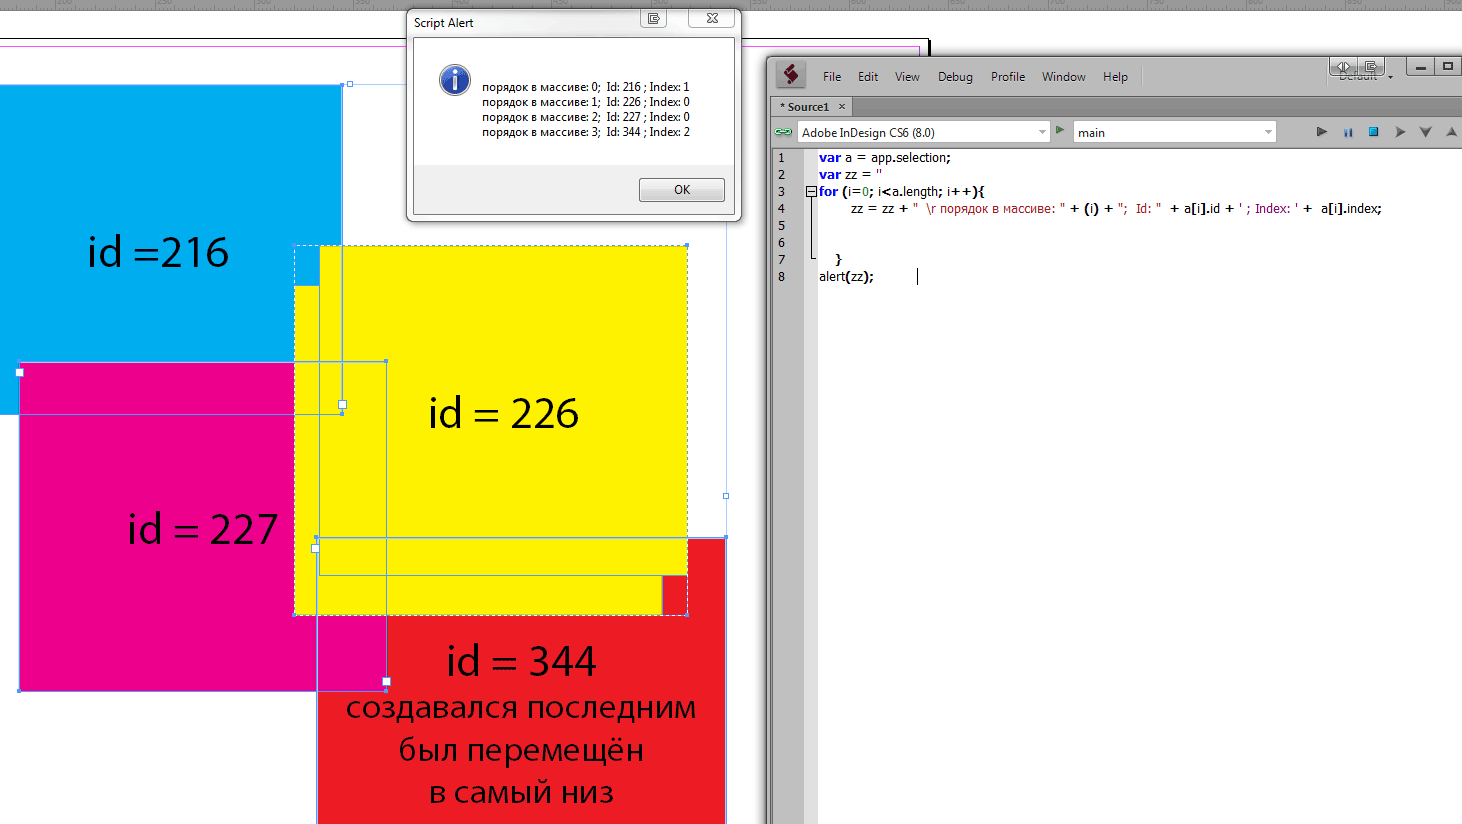The height and width of the screenshot is (824, 1462).
Task: Click the 'for (i=0; i<a.length; i++){' line
Action: (x=901, y=192)
